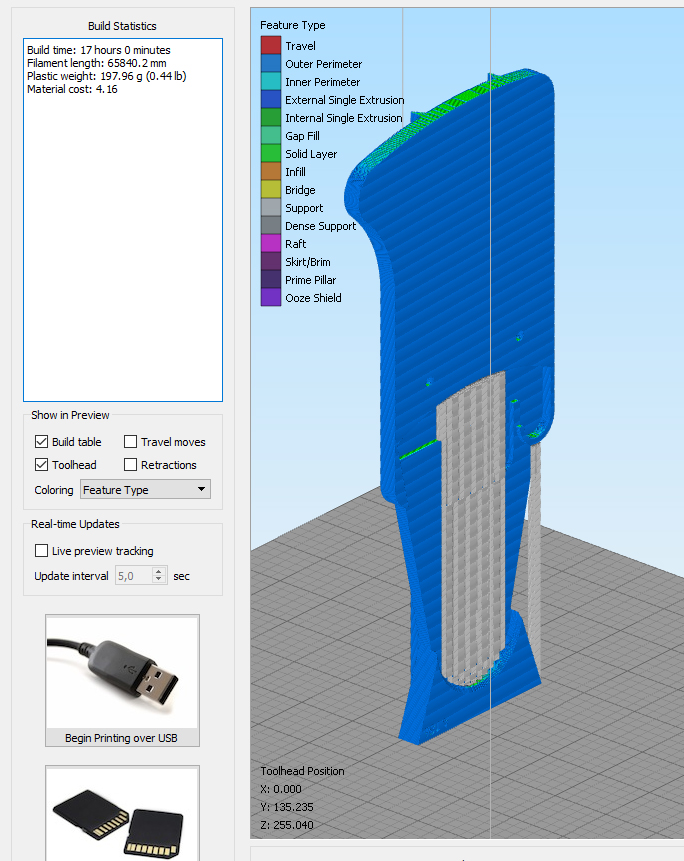
Task: Click the red Travel color swatch
Action: [271, 46]
